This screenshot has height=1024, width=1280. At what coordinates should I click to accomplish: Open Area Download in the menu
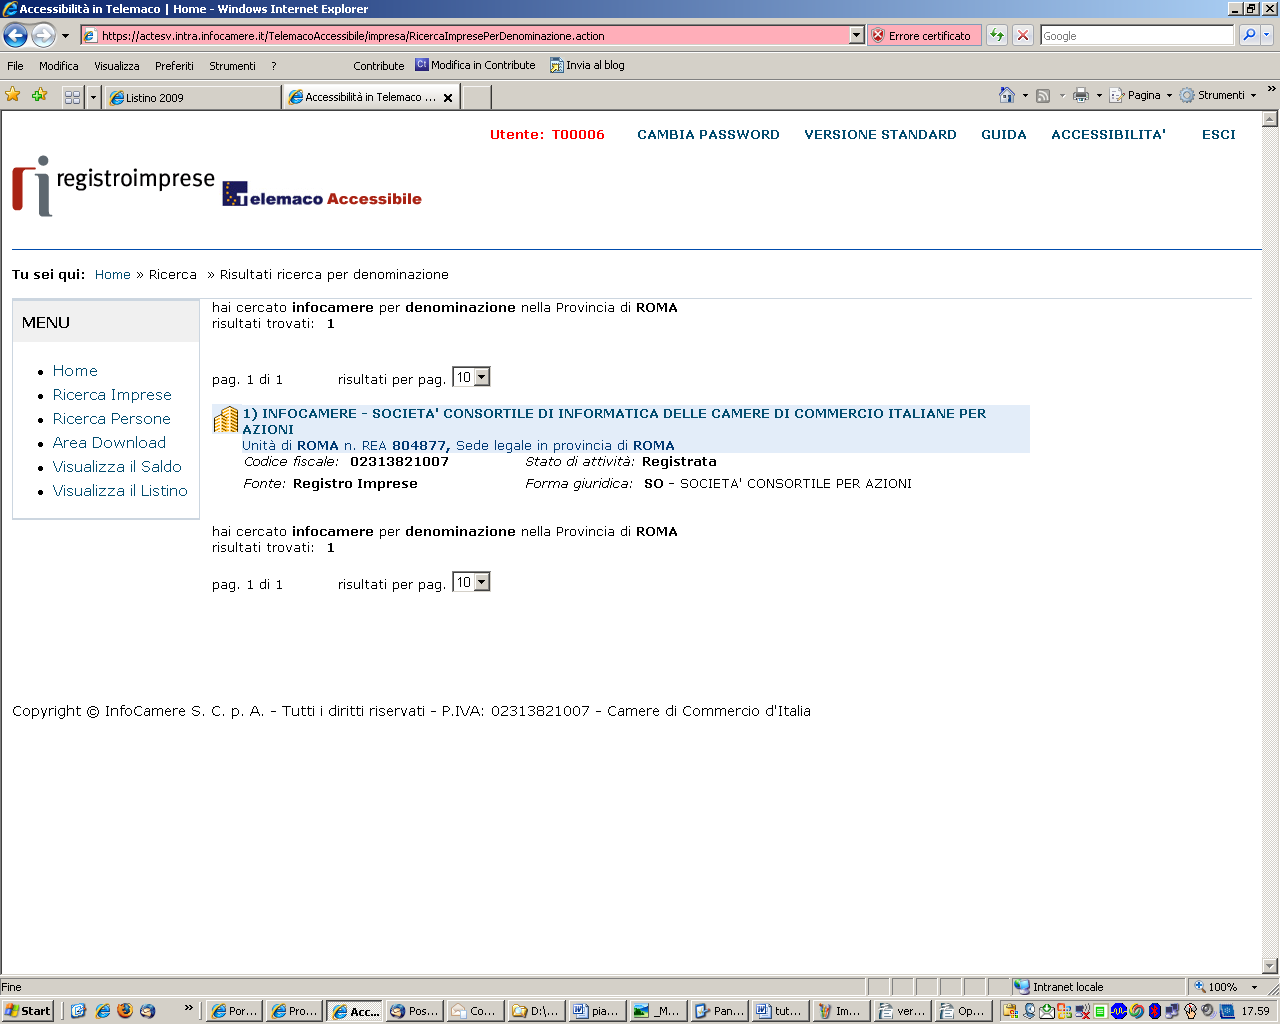tap(109, 443)
